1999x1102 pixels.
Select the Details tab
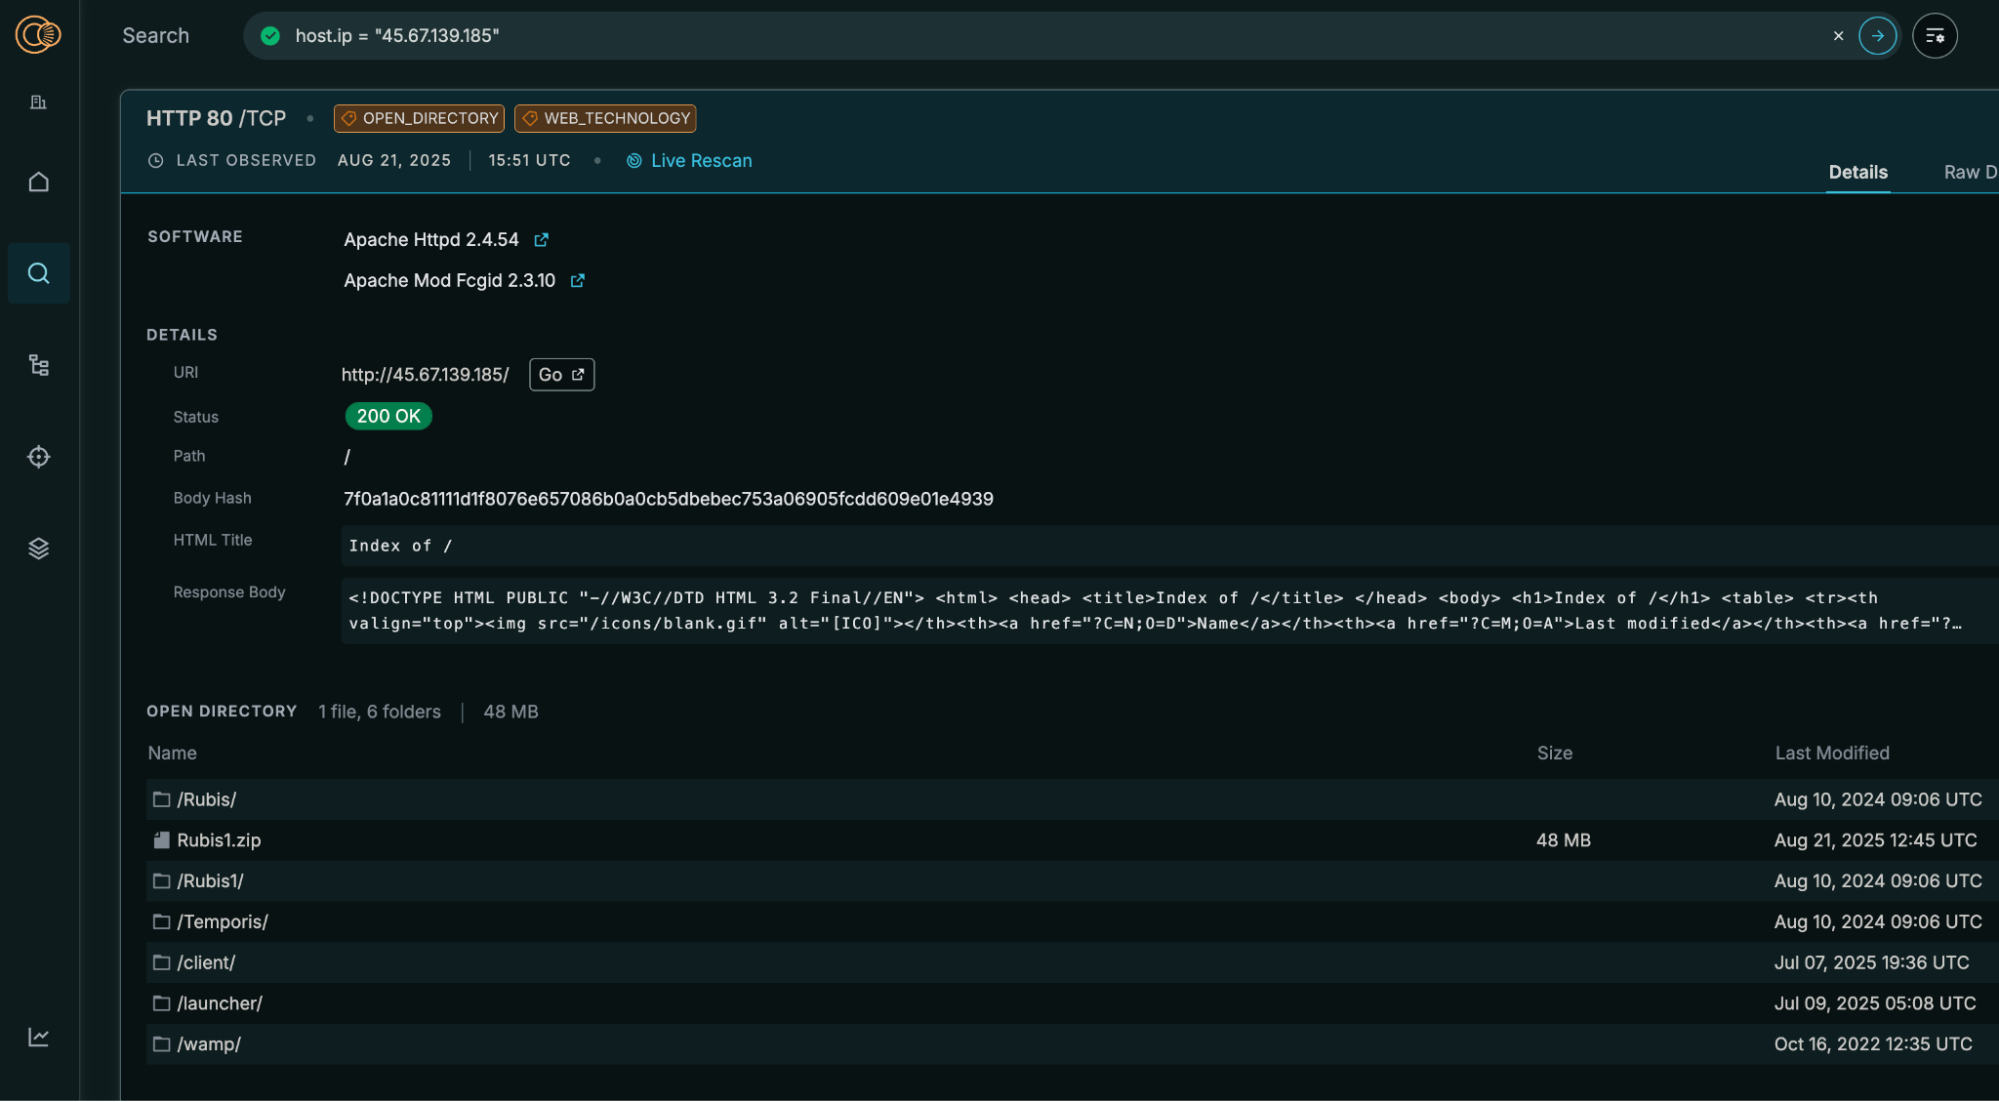pyautogui.click(x=1858, y=172)
